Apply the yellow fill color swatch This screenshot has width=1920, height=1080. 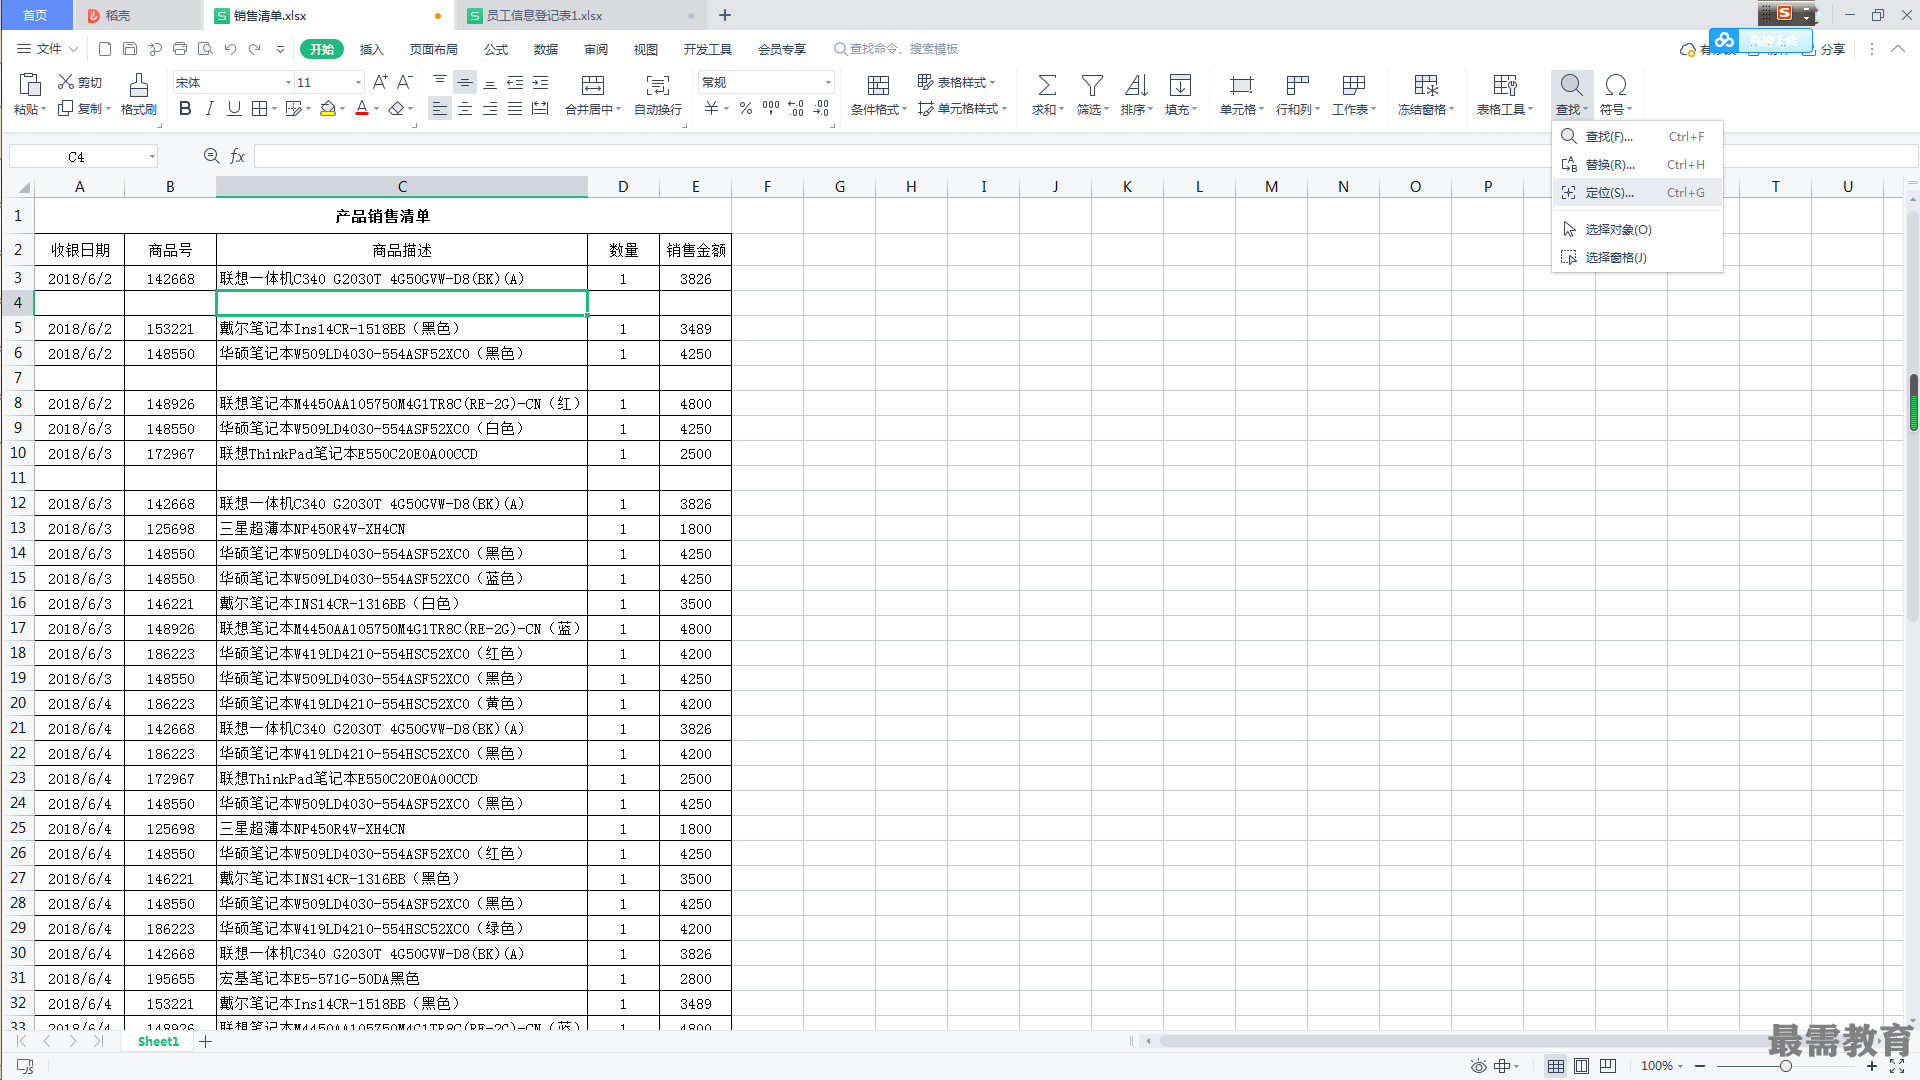[x=328, y=108]
